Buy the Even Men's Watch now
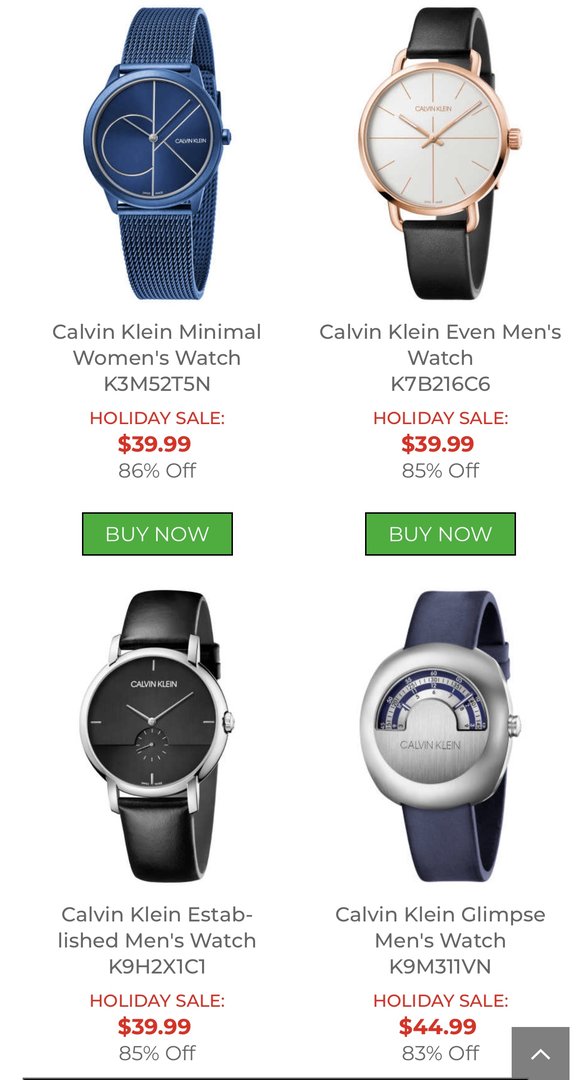Image resolution: width=584 pixels, height=1080 pixels. (440, 534)
